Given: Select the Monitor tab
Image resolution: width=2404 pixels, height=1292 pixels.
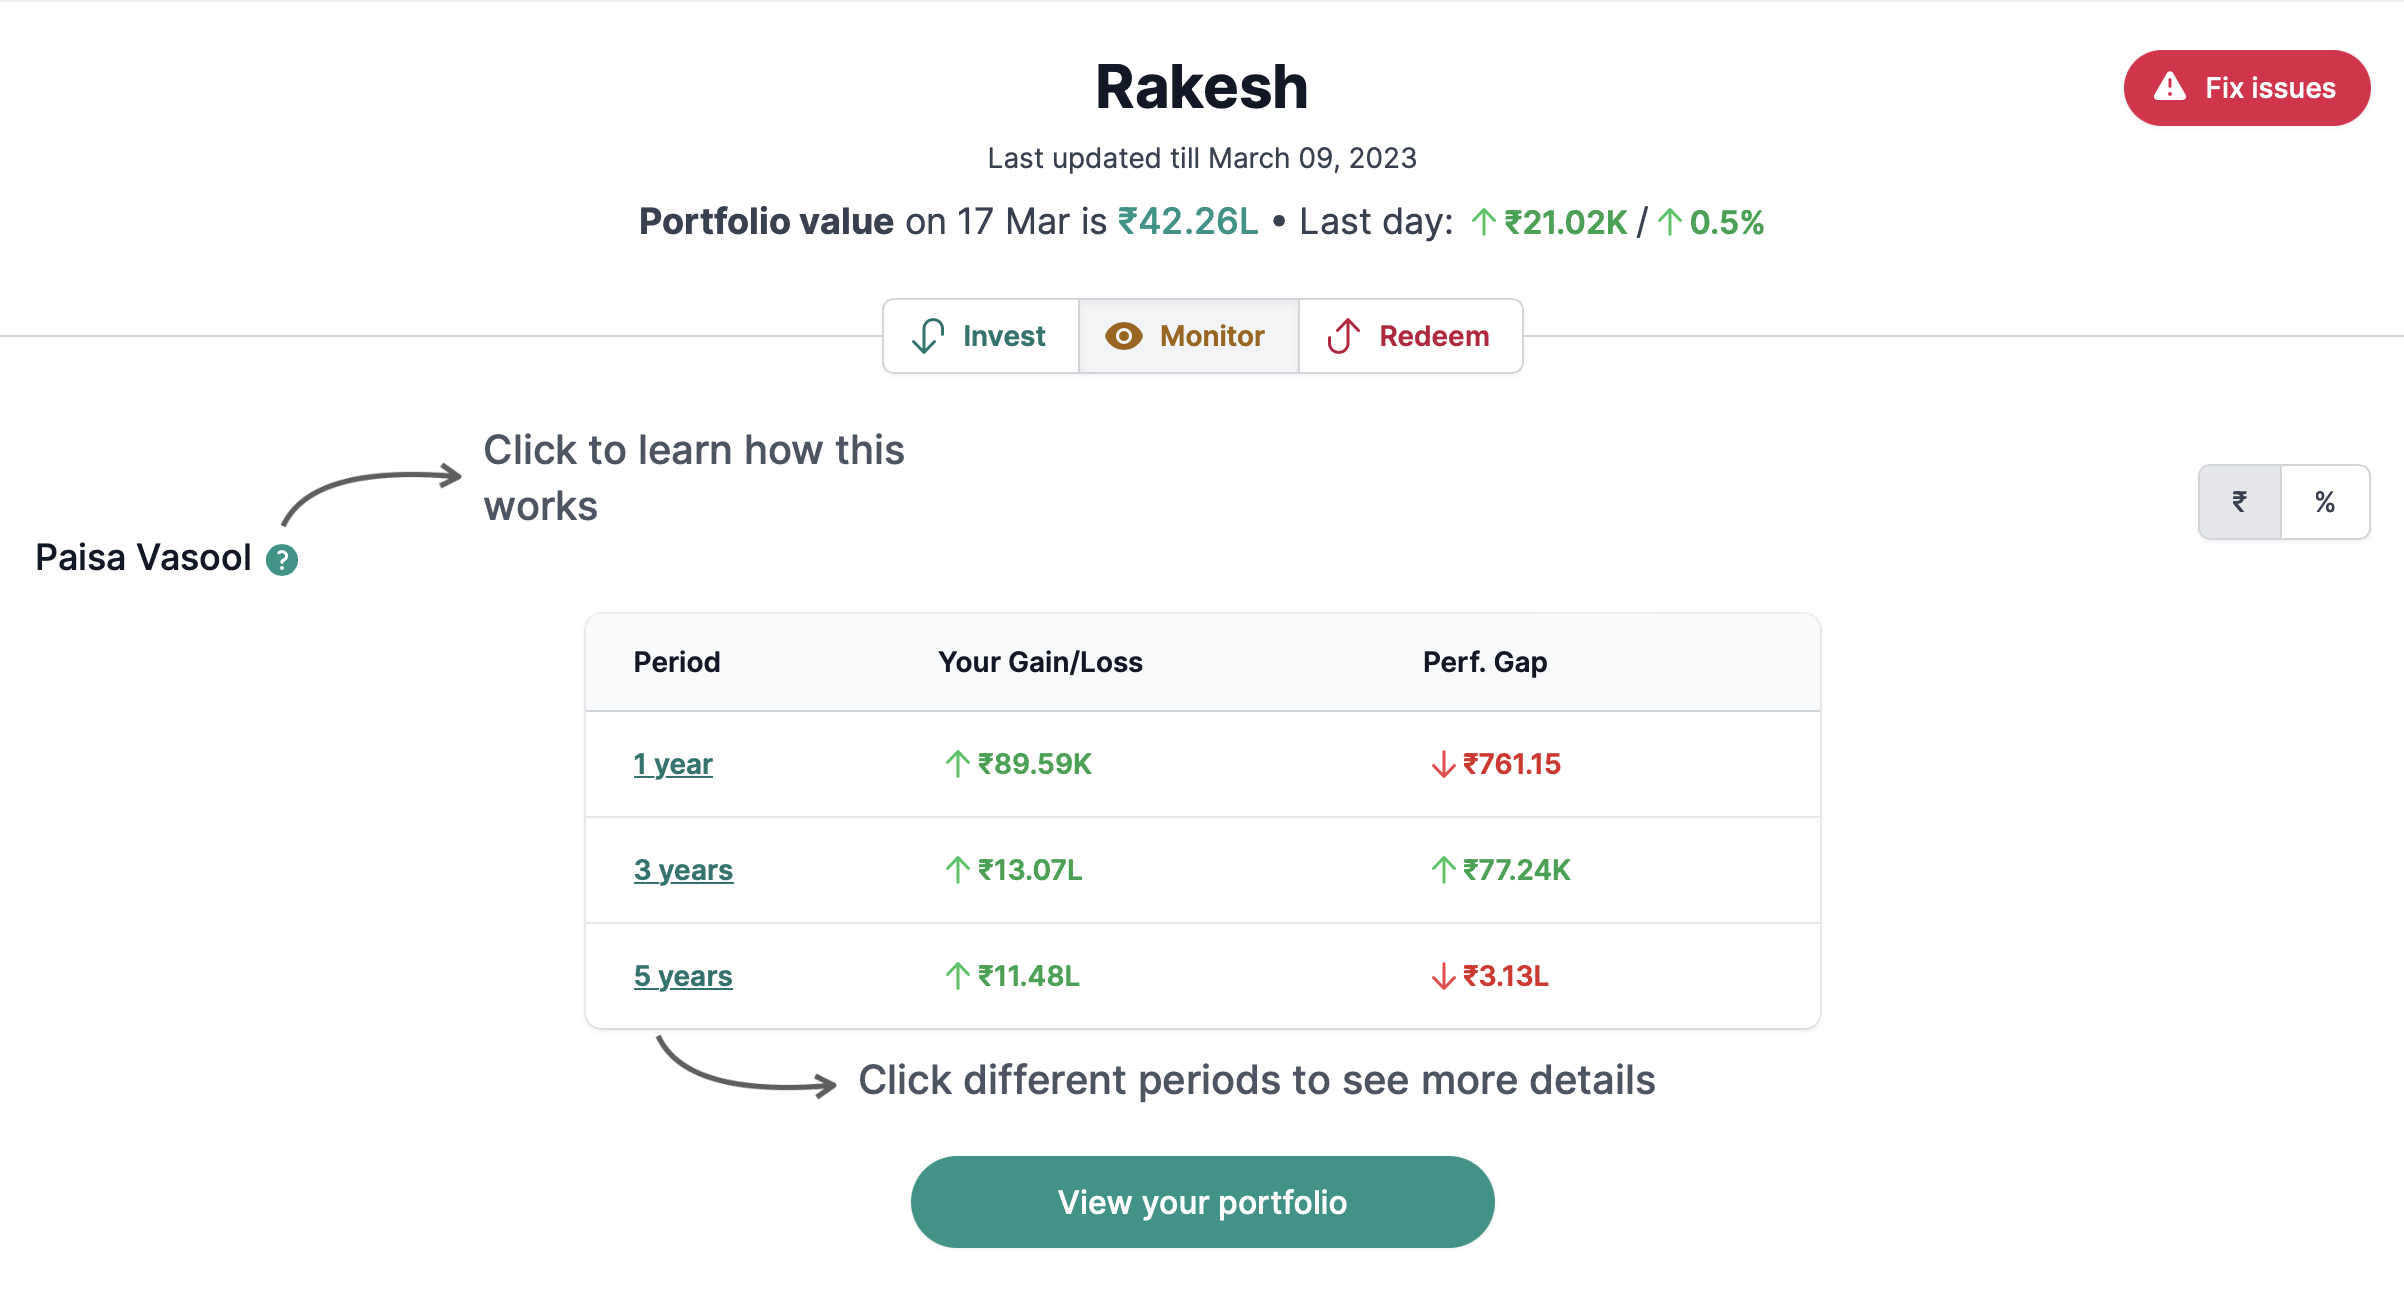Looking at the screenshot, I should 1188,336.
